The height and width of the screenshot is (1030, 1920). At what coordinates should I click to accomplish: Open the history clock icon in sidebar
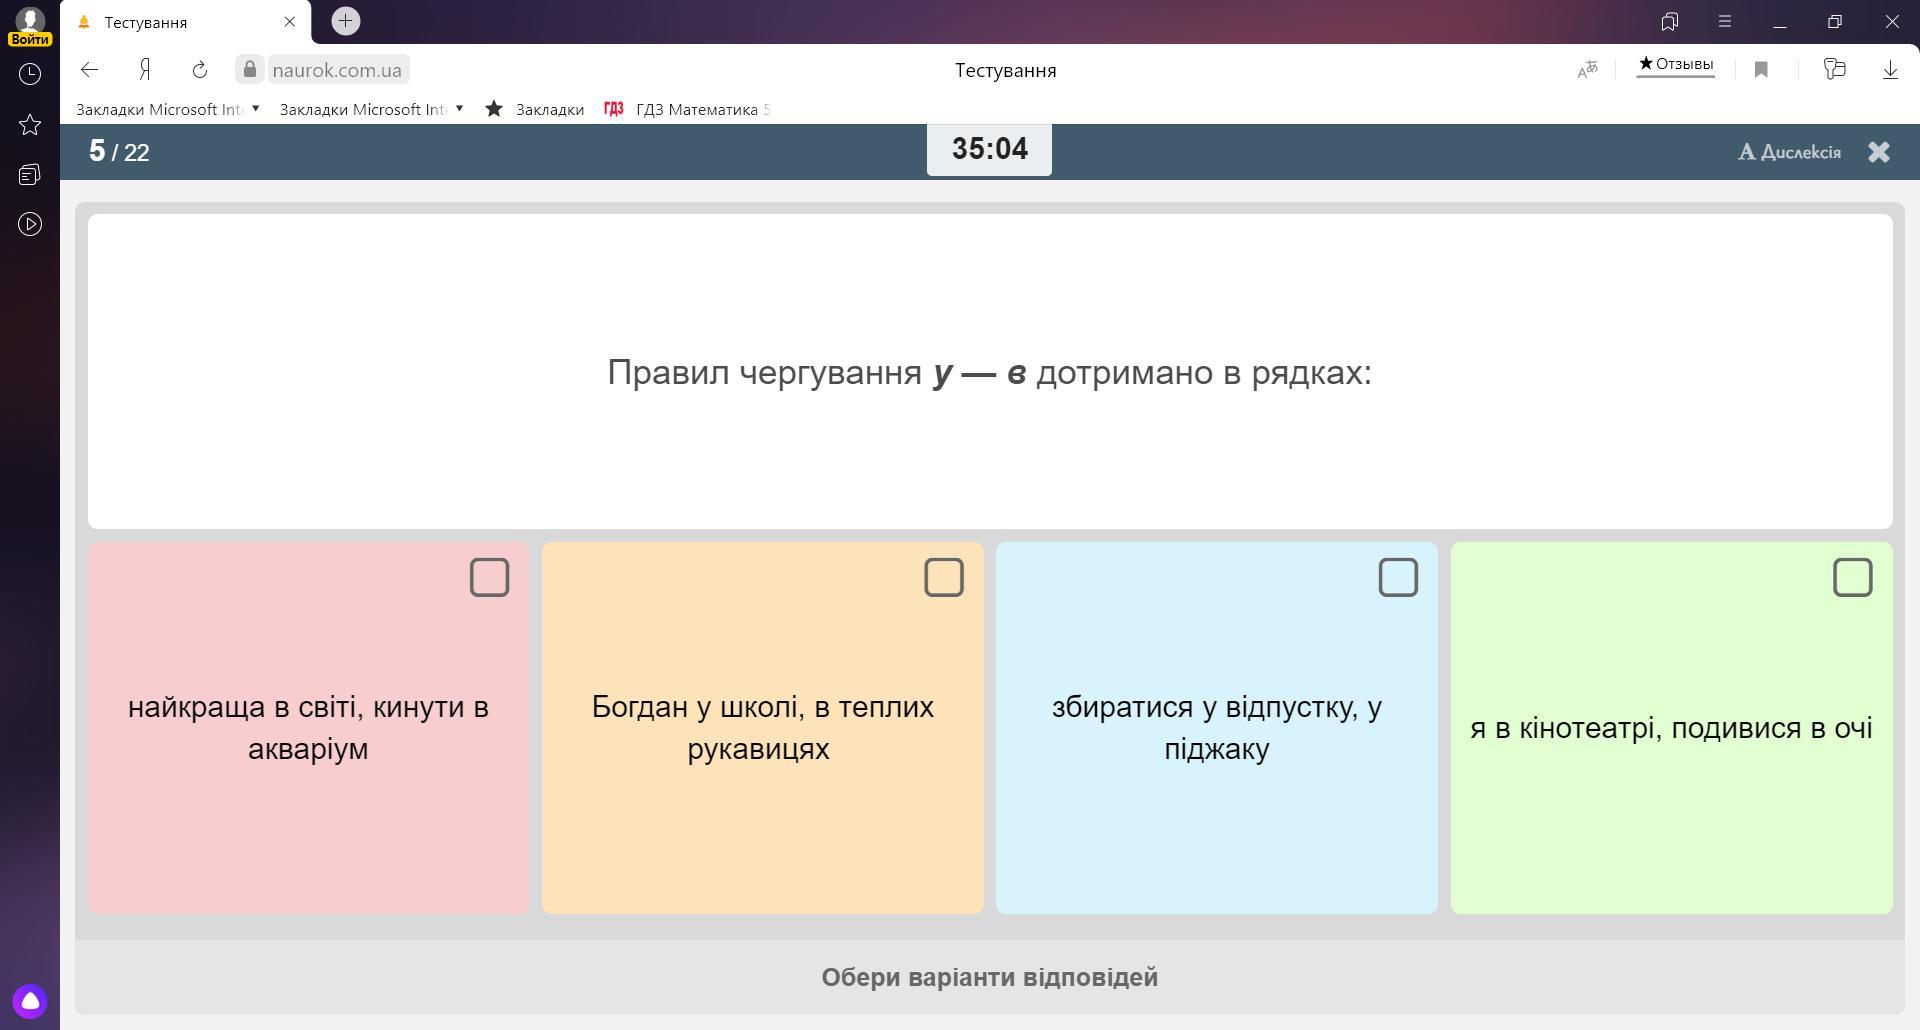(30, 74)
